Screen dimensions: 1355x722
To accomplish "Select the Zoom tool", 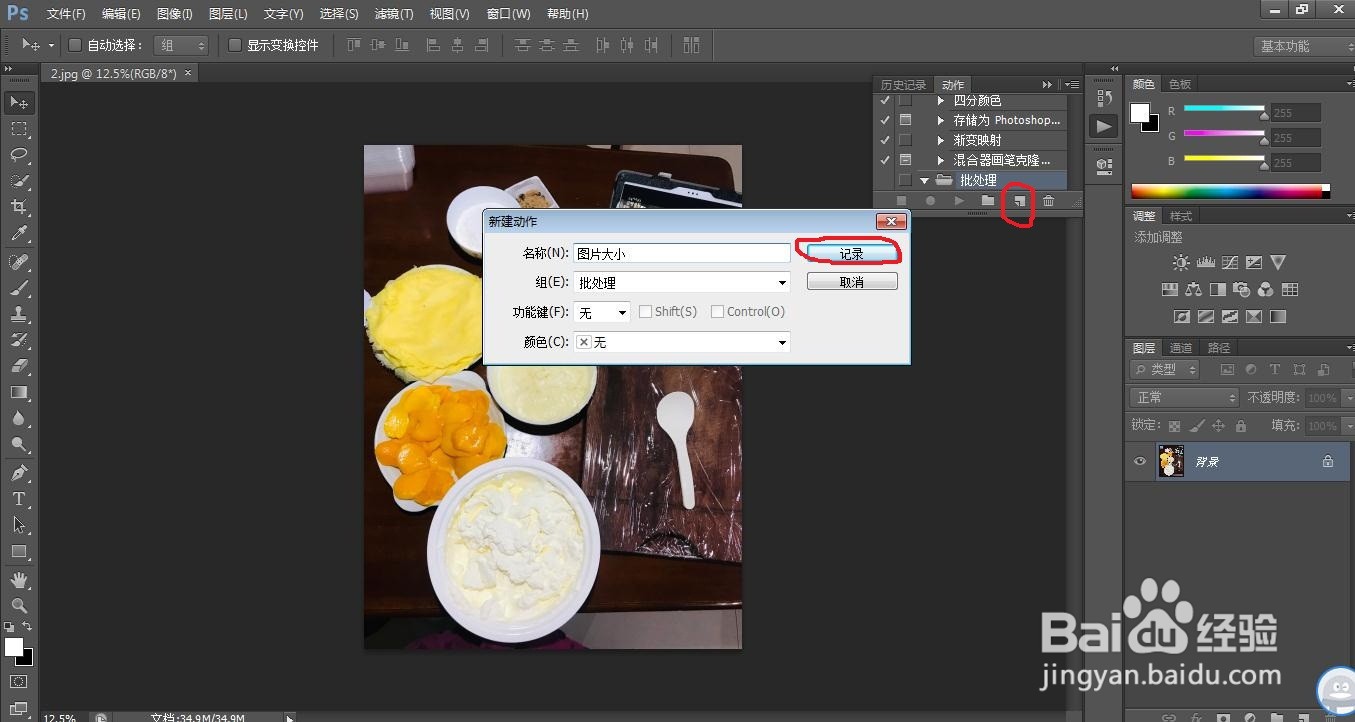I will pyautogui.click(x=19, y=605).
